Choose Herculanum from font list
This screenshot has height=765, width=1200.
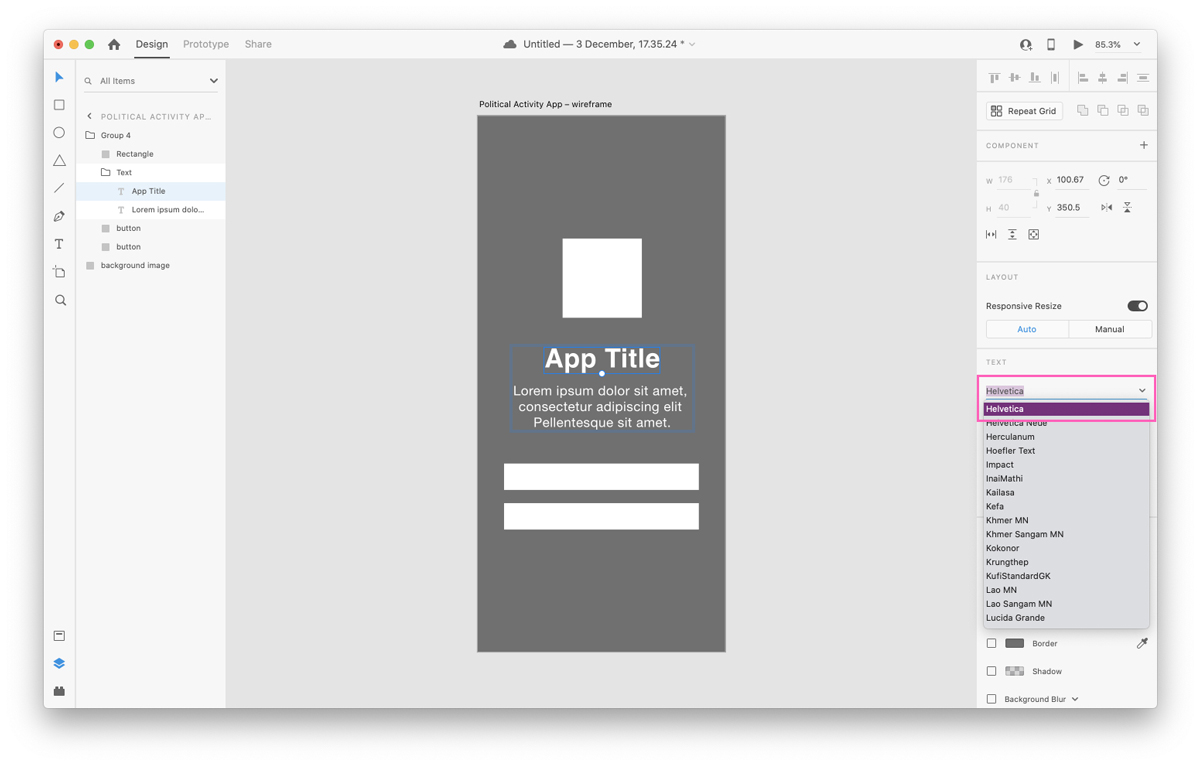pos(1066,437)
